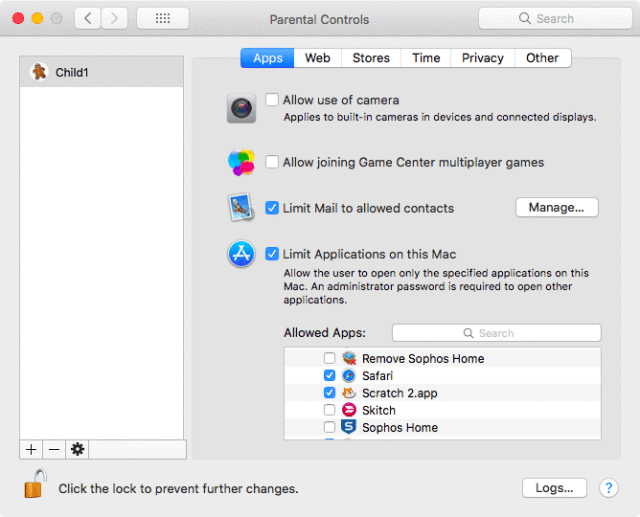This screenshot has width=640, height=517.
Task: Go forward with the right chevron
Action: 114,18
